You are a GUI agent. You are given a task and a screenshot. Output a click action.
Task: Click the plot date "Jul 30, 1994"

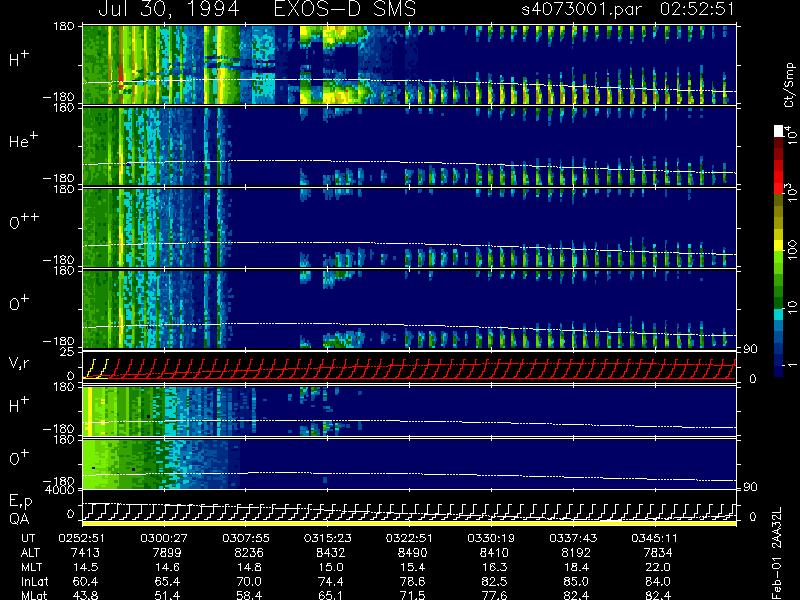(169, 9)
